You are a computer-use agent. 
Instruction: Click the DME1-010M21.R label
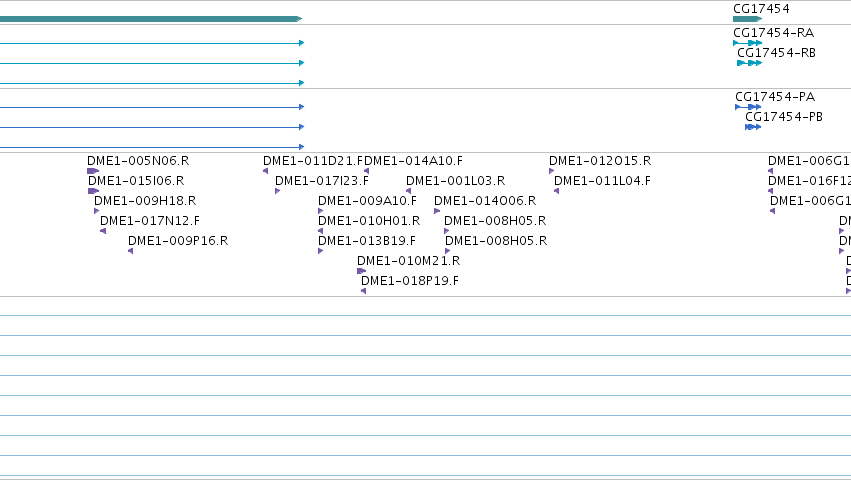tap(409, 261)
